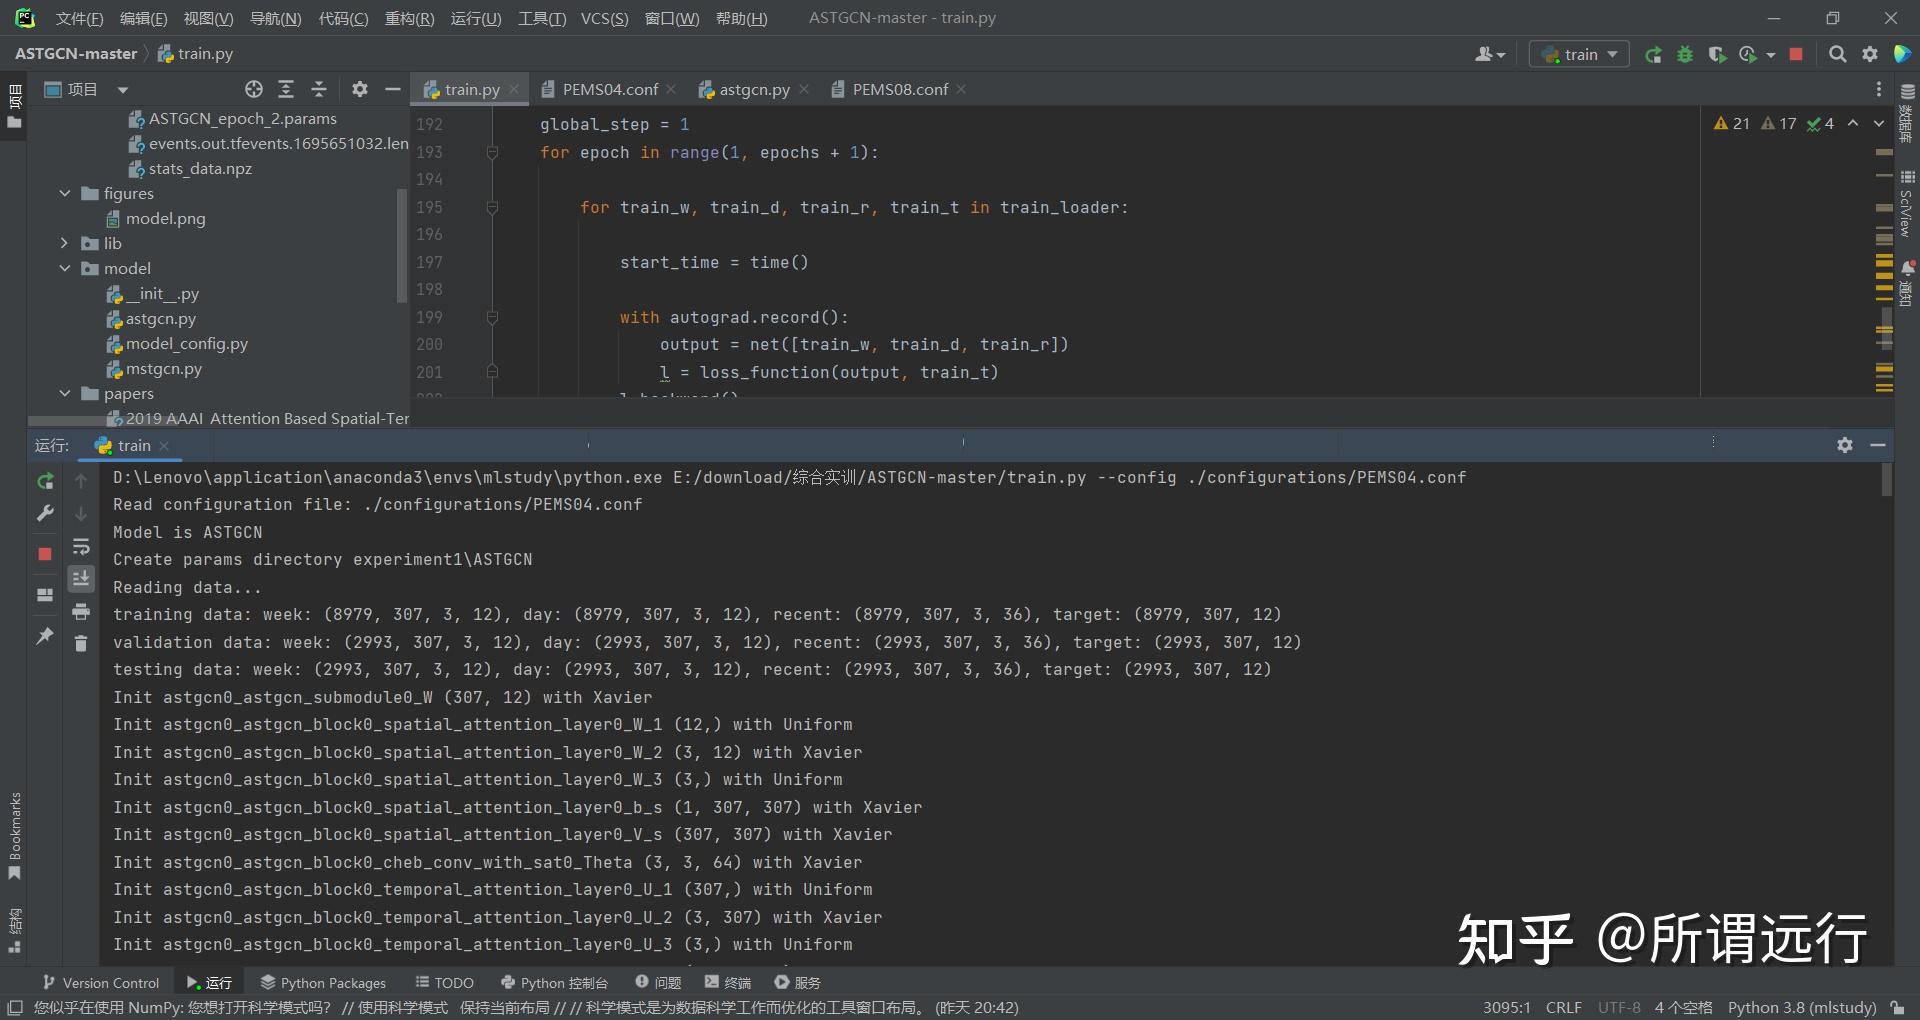Change CRLF line separator setting
1920x1020 pixels.
point(1563,1008)
